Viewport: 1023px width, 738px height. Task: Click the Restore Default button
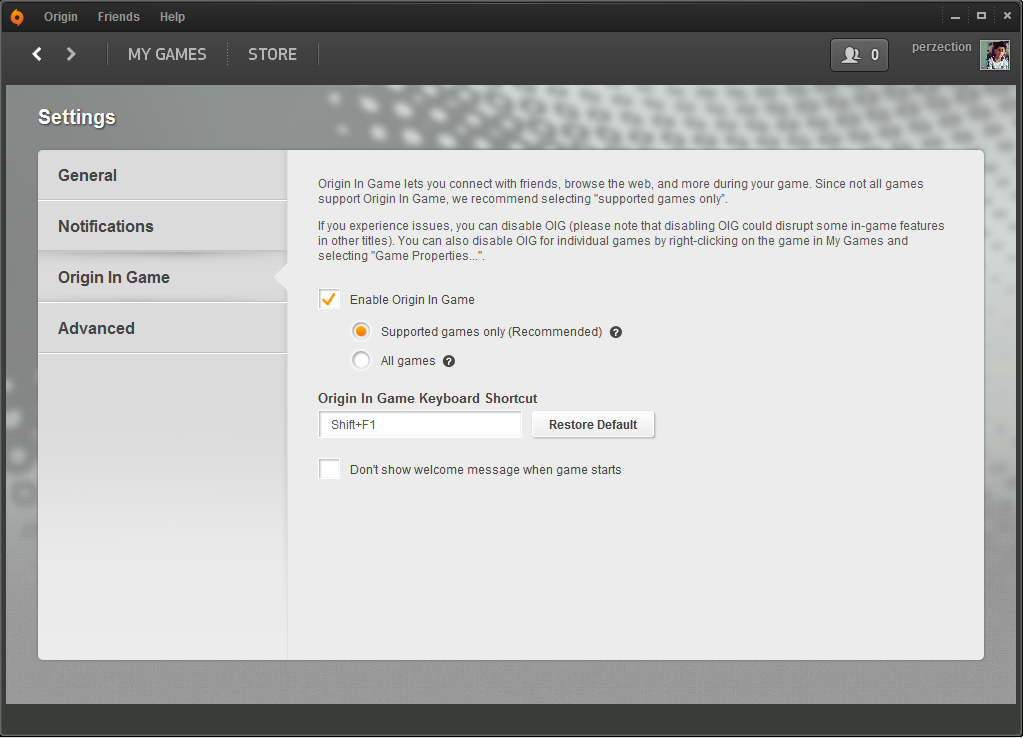point(593,424)
